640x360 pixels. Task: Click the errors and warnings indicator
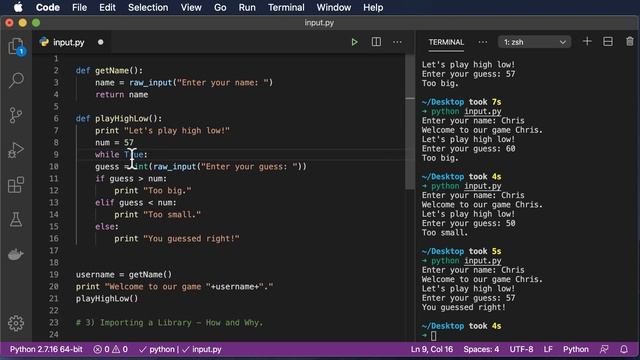(111, 349)
